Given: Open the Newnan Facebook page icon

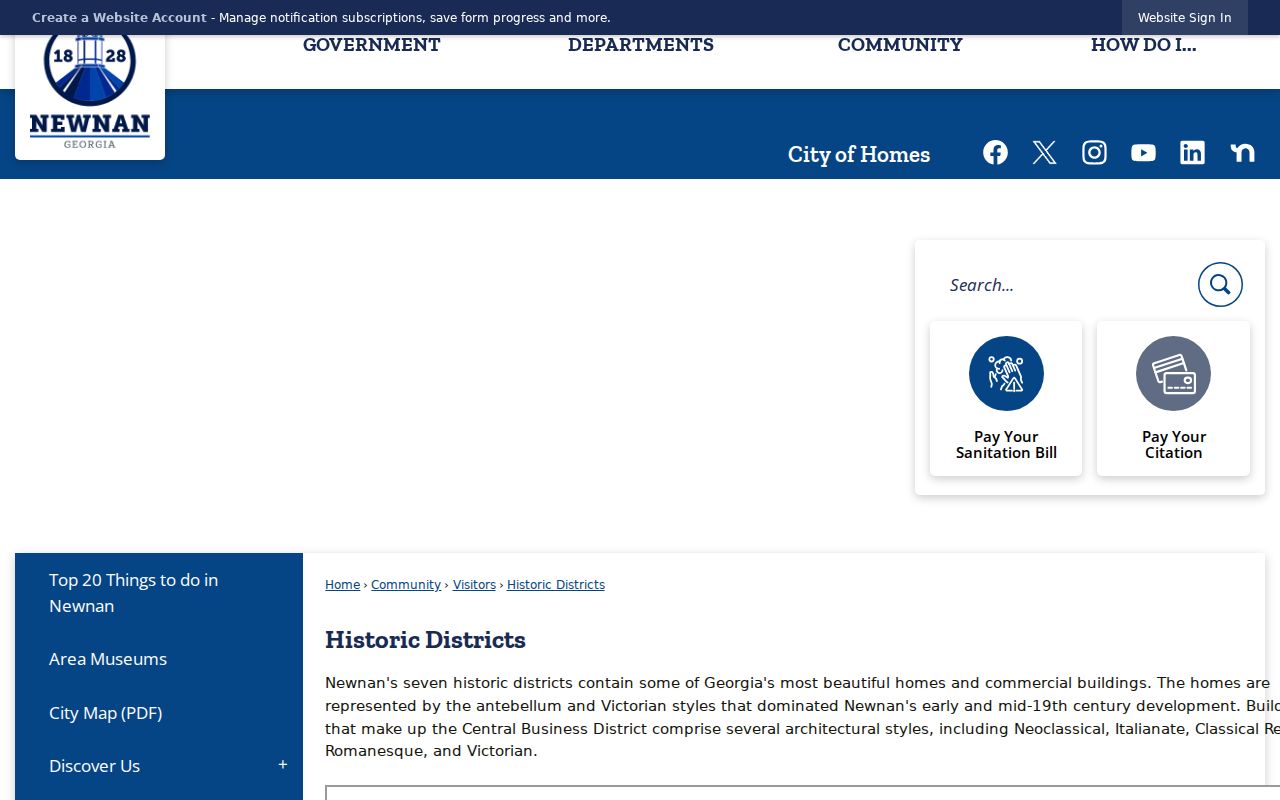Looking at the screenshot, I should [995, 152].
